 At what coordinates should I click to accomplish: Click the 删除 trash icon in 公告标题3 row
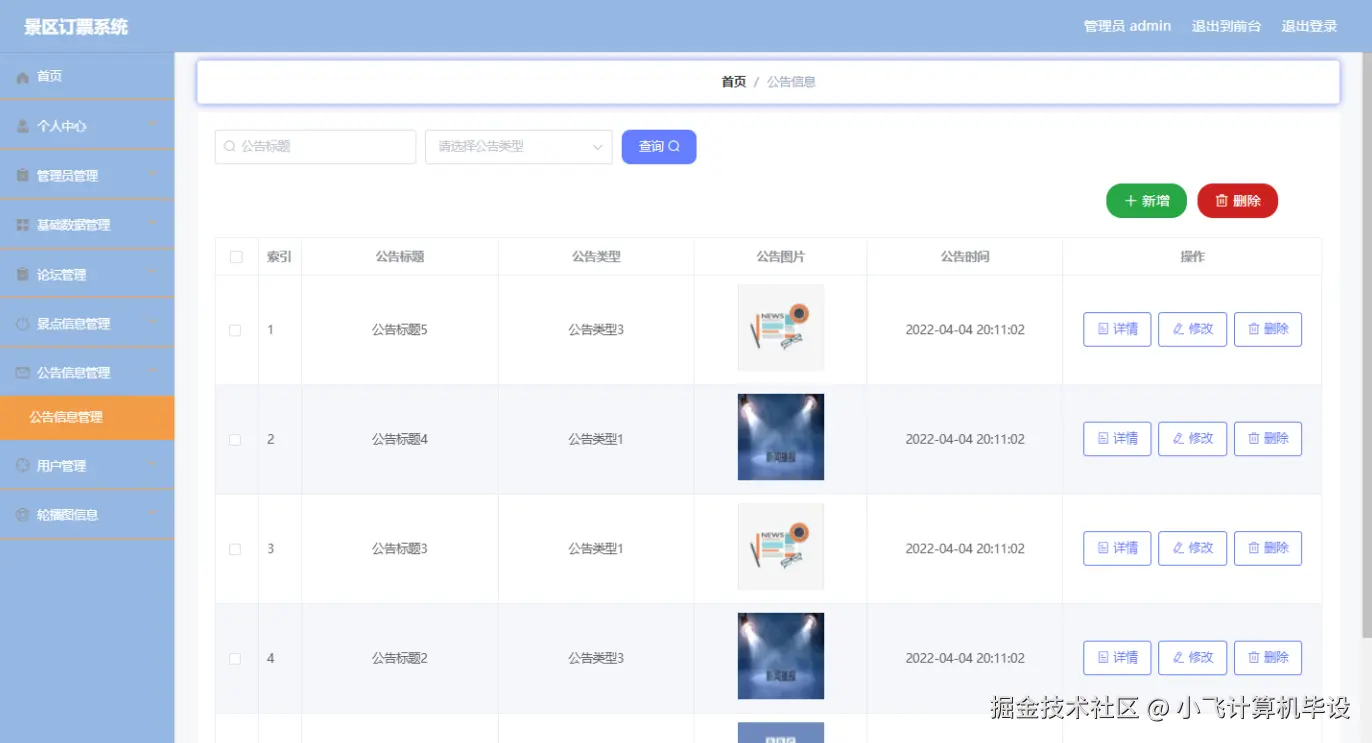tap(1254, 548)
